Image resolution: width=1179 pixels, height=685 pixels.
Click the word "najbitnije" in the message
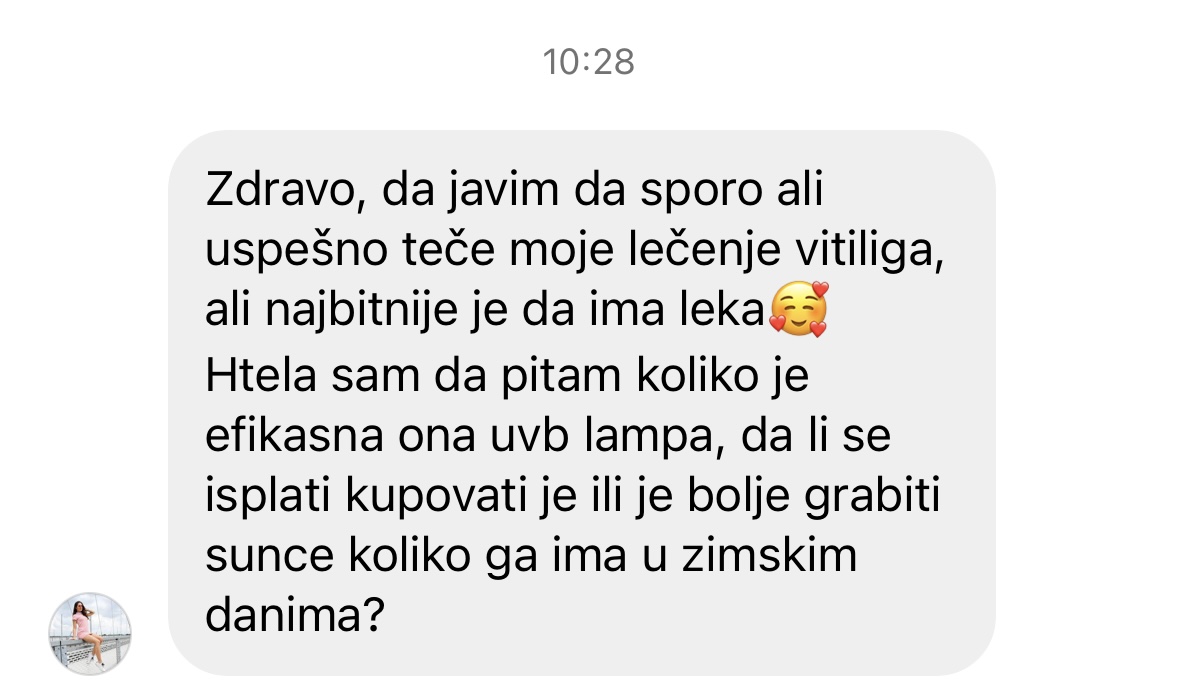coord(361,311)
